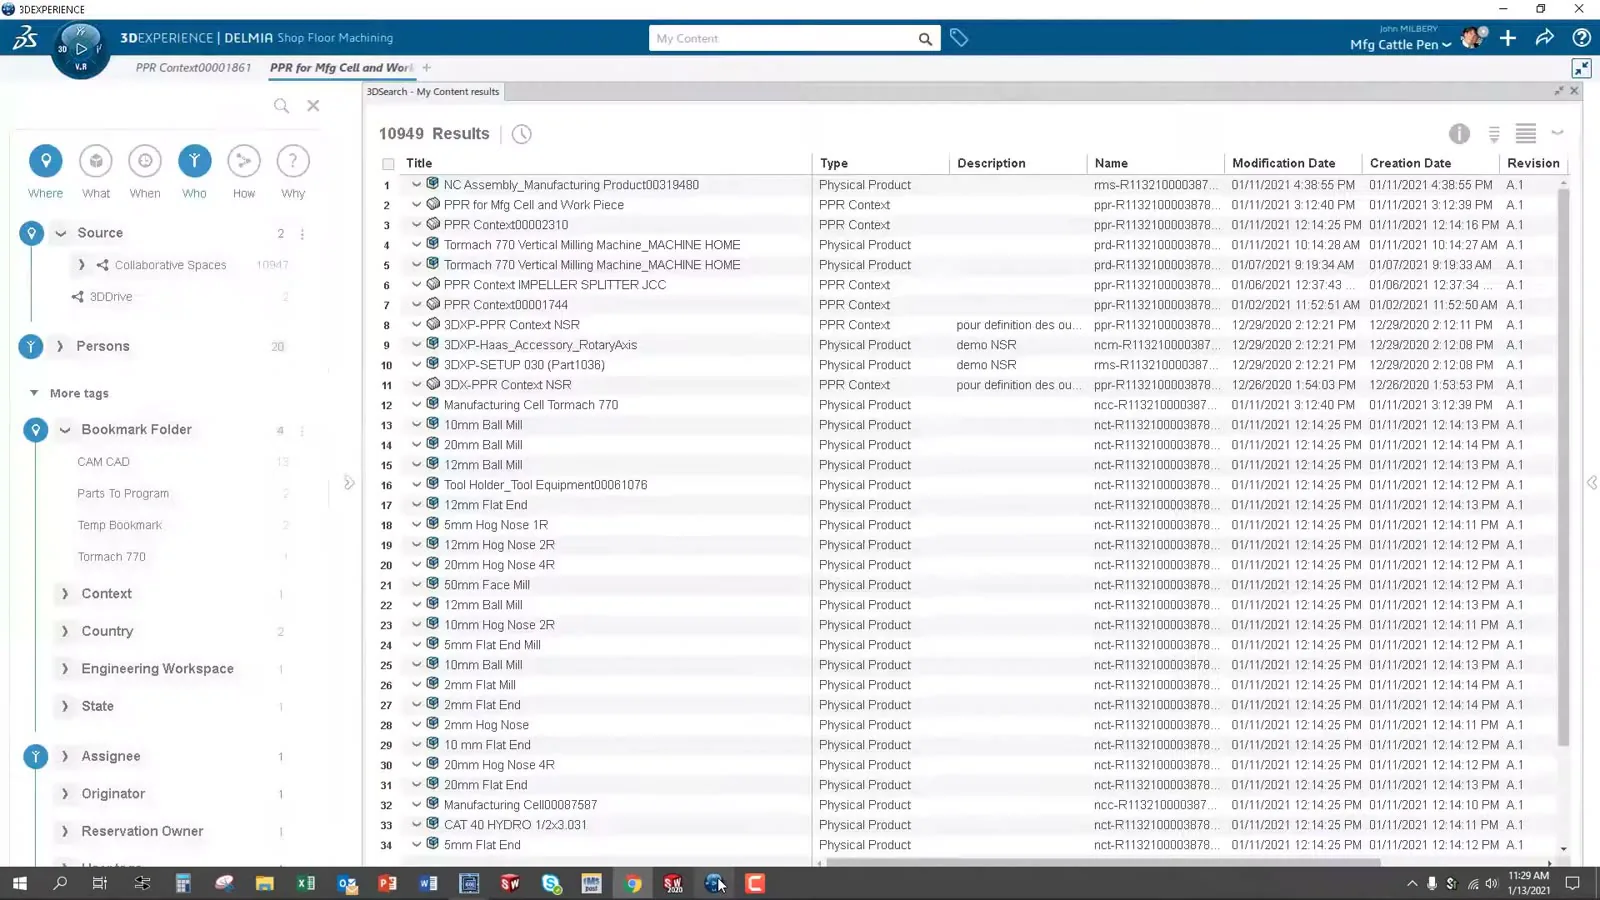Expand the Context section

[x=65, y=594]
